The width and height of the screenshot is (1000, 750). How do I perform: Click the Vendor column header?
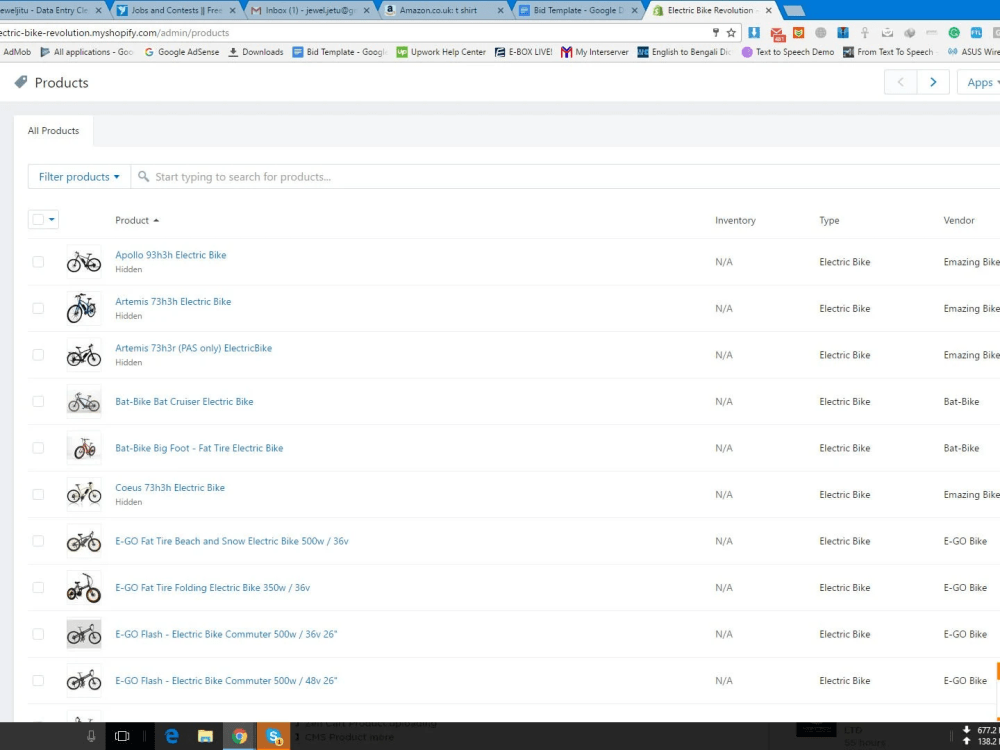959,220
